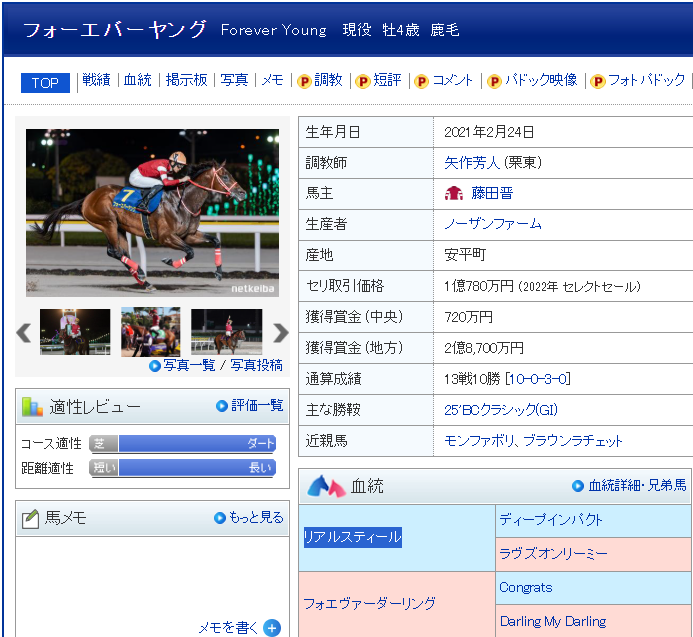Show next photo with right arrow
This screenshot has width=693, height=637.
(x=280, y=333)
